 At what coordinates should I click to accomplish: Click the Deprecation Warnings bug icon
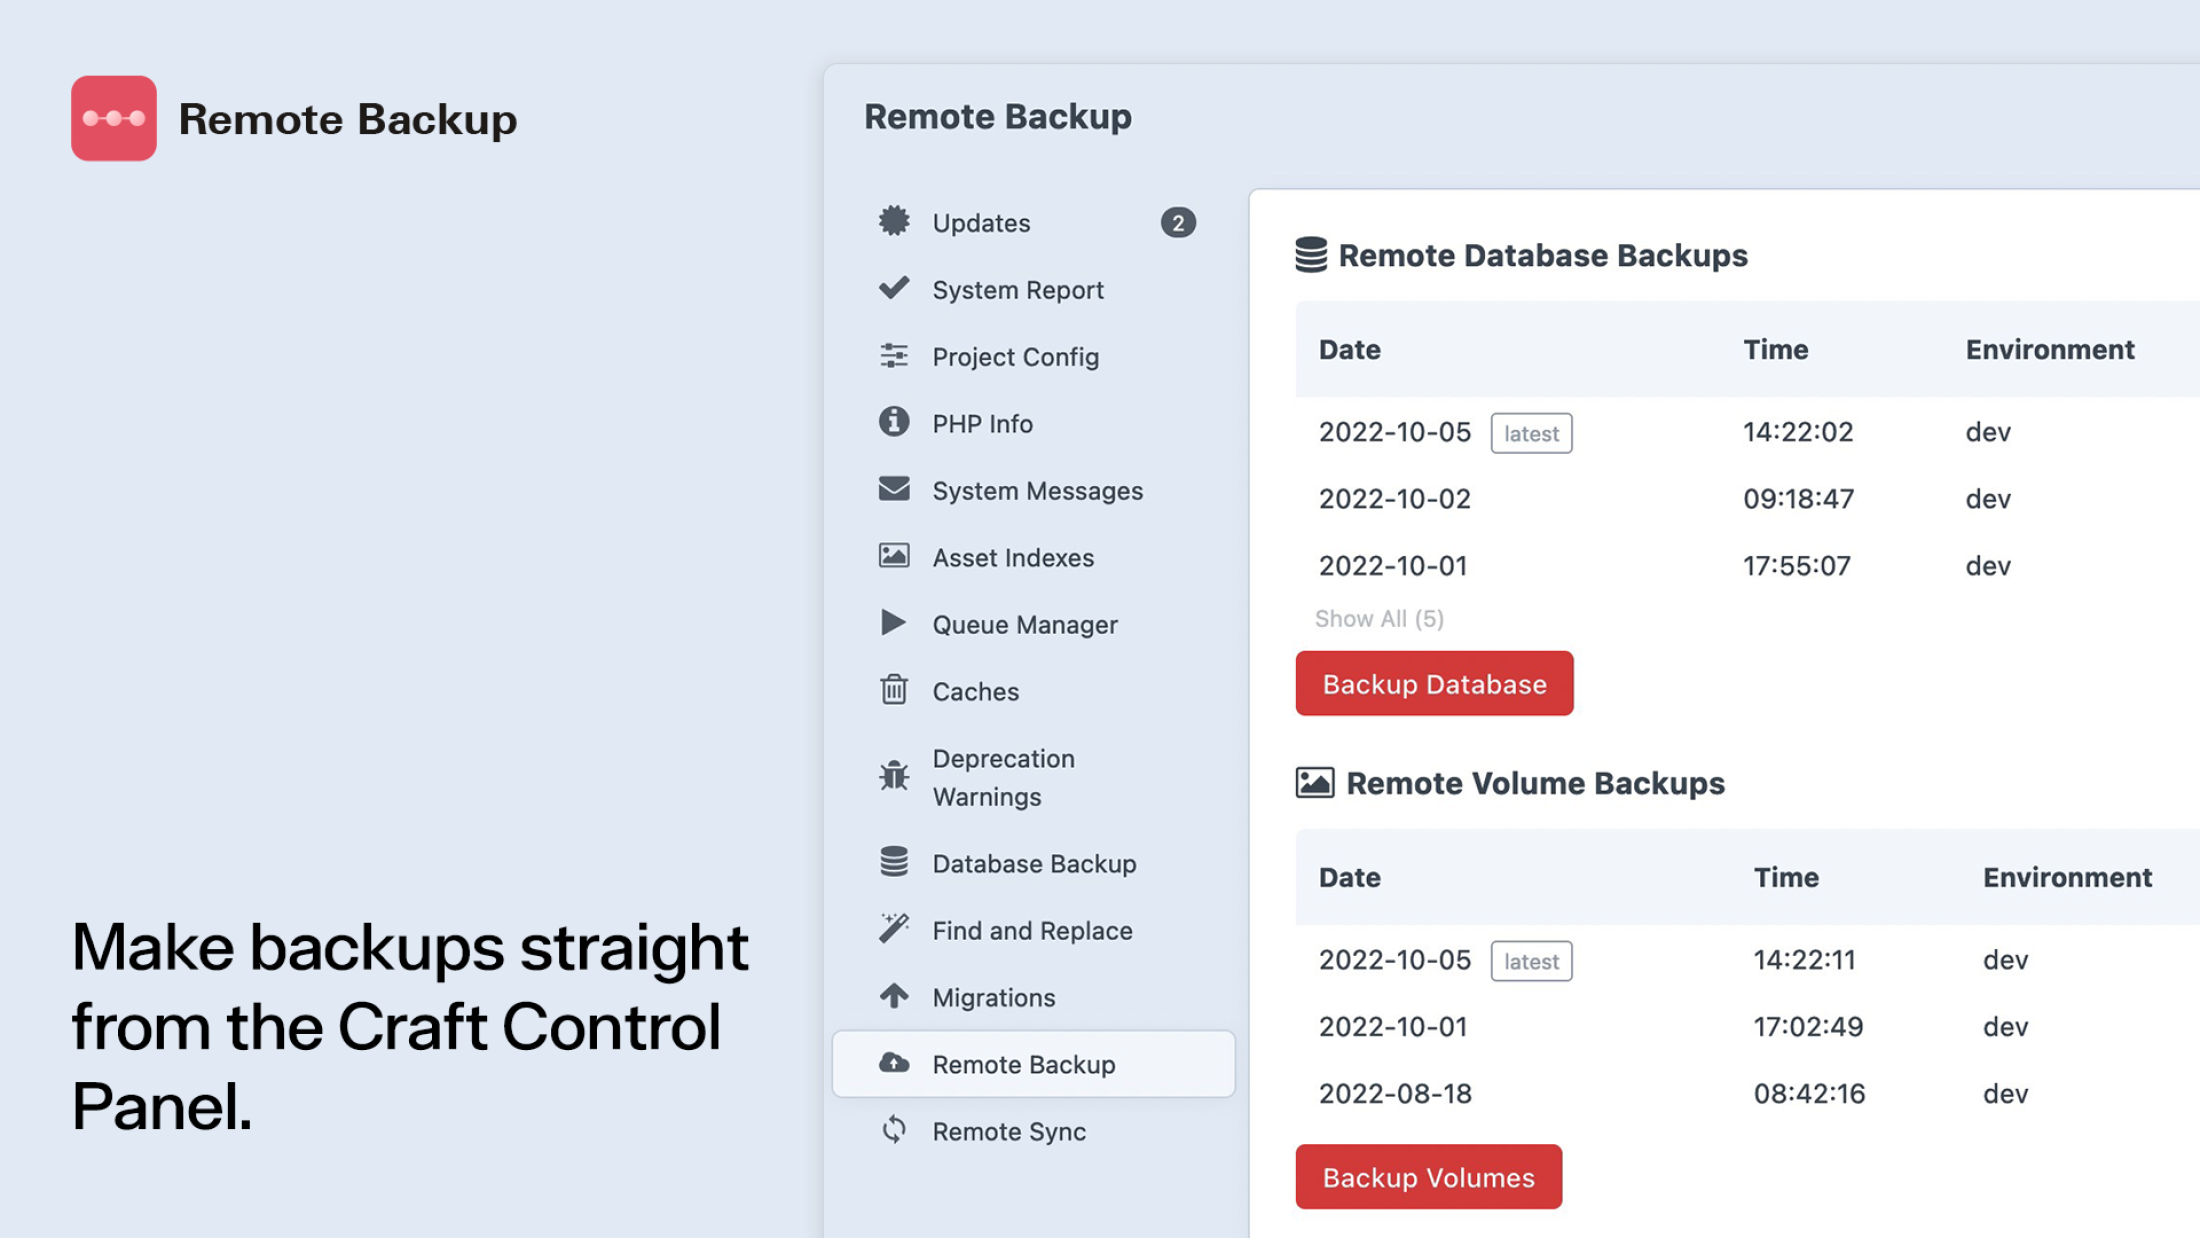894,776
